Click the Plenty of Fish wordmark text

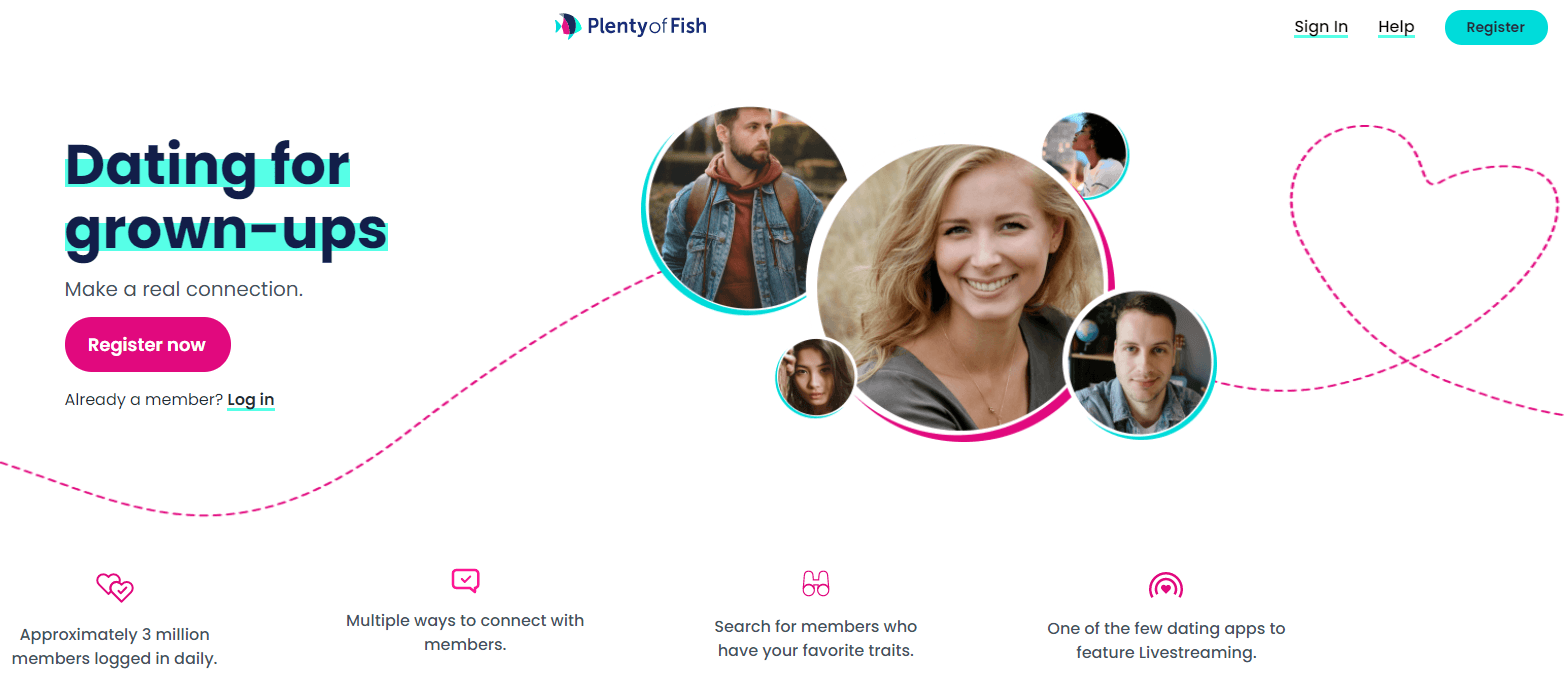click(647, 27)
